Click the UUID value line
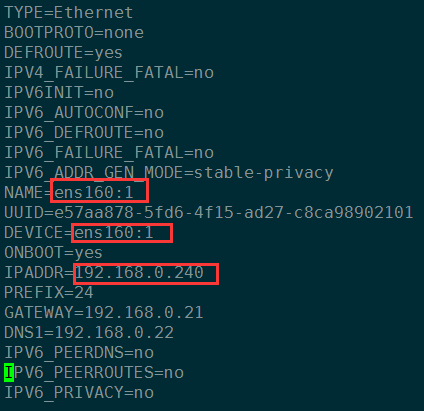 (209, 213)
